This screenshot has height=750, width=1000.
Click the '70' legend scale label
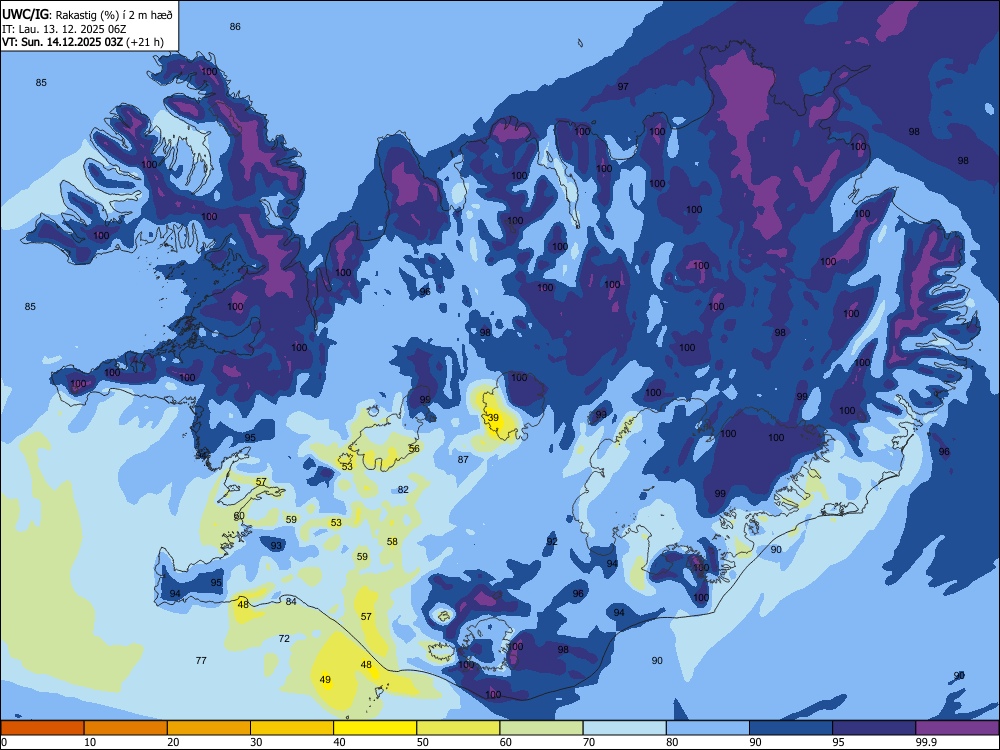coord(589,742)
